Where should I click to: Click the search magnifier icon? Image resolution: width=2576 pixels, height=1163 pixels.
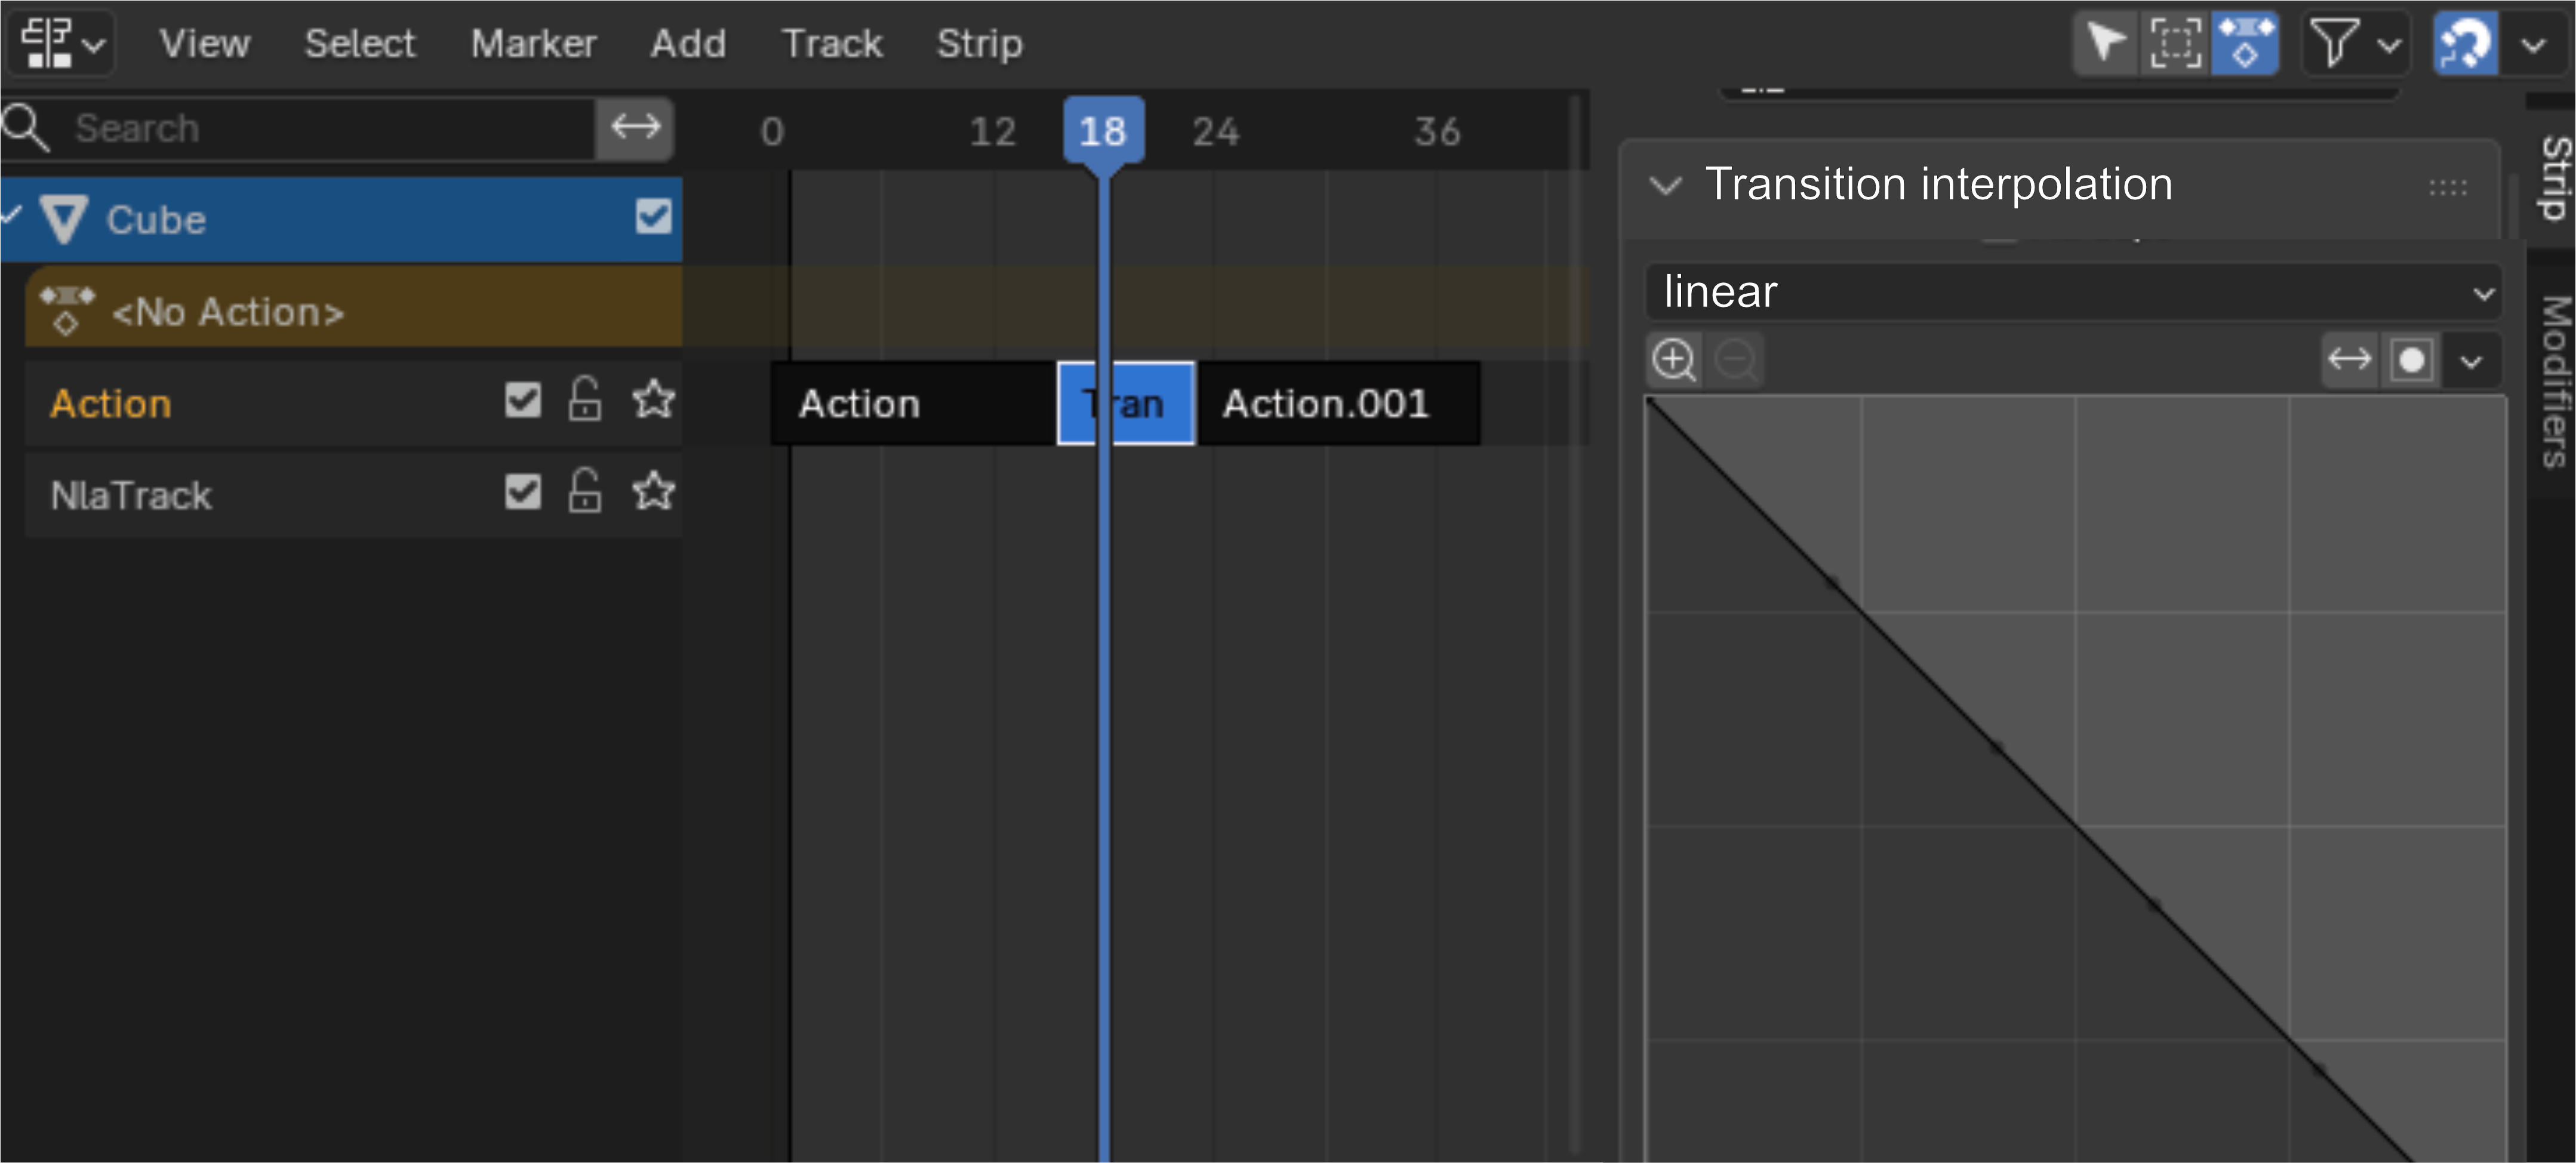click(x=25, y=128)
